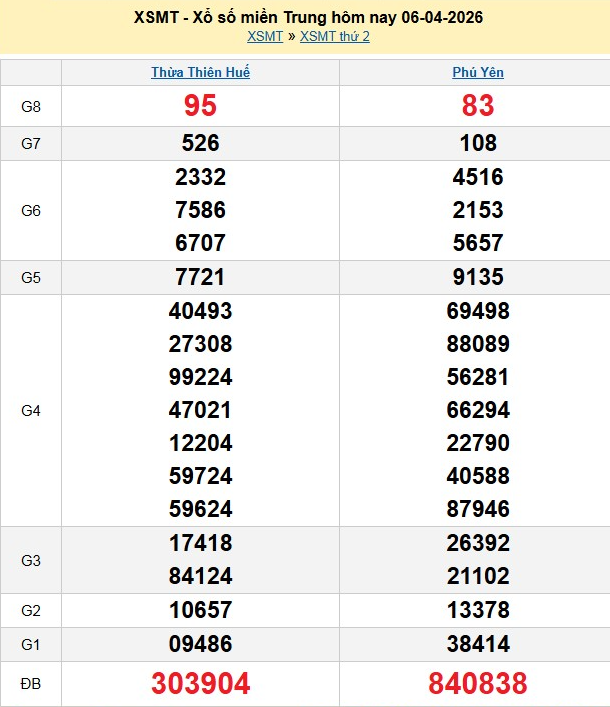Click Thừa Thiên Huế G8 number 95
Screen dimensions: 610x707
(x=200, y=106)
